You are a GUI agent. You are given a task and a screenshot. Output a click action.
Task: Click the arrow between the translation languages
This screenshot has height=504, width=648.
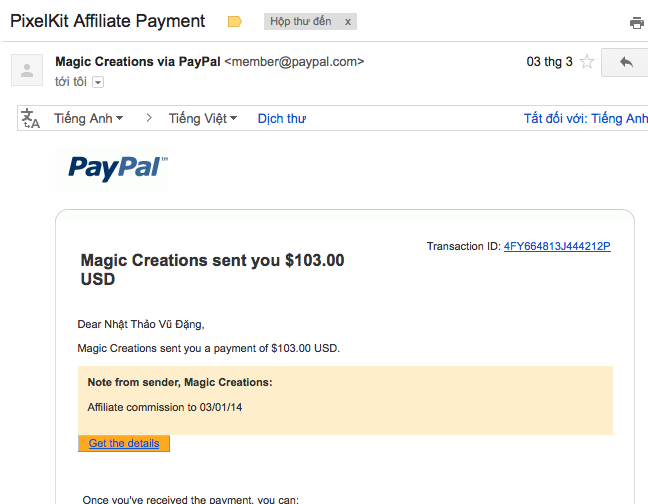coord(149,118)
